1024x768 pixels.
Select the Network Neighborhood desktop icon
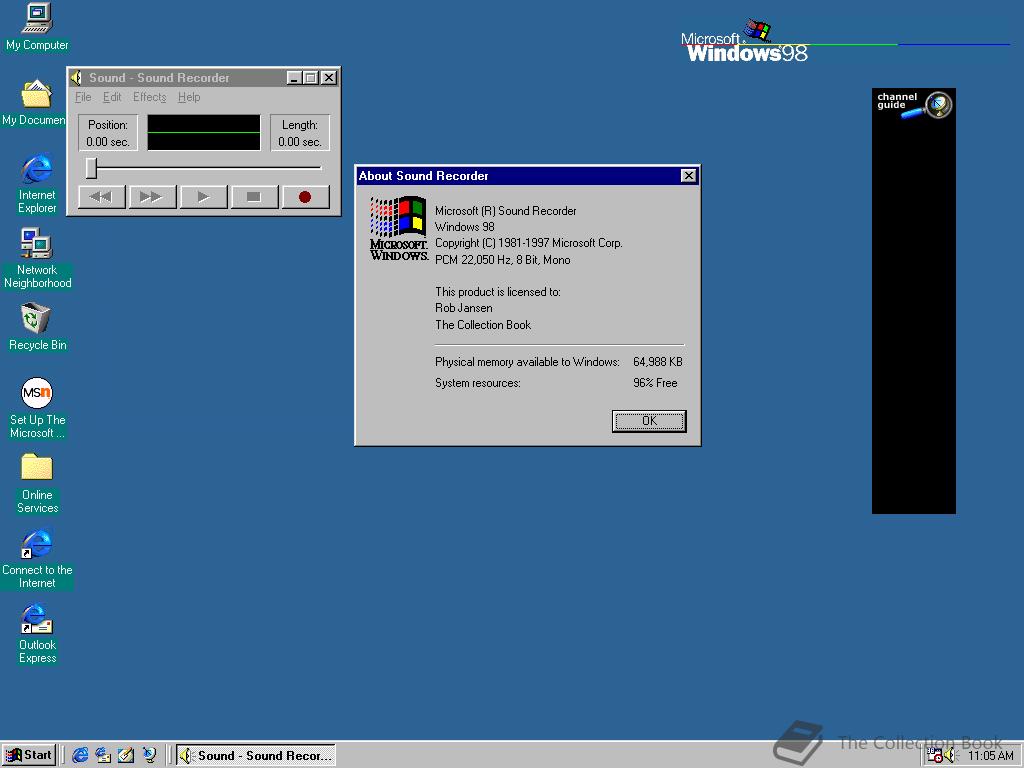point(37,259)
